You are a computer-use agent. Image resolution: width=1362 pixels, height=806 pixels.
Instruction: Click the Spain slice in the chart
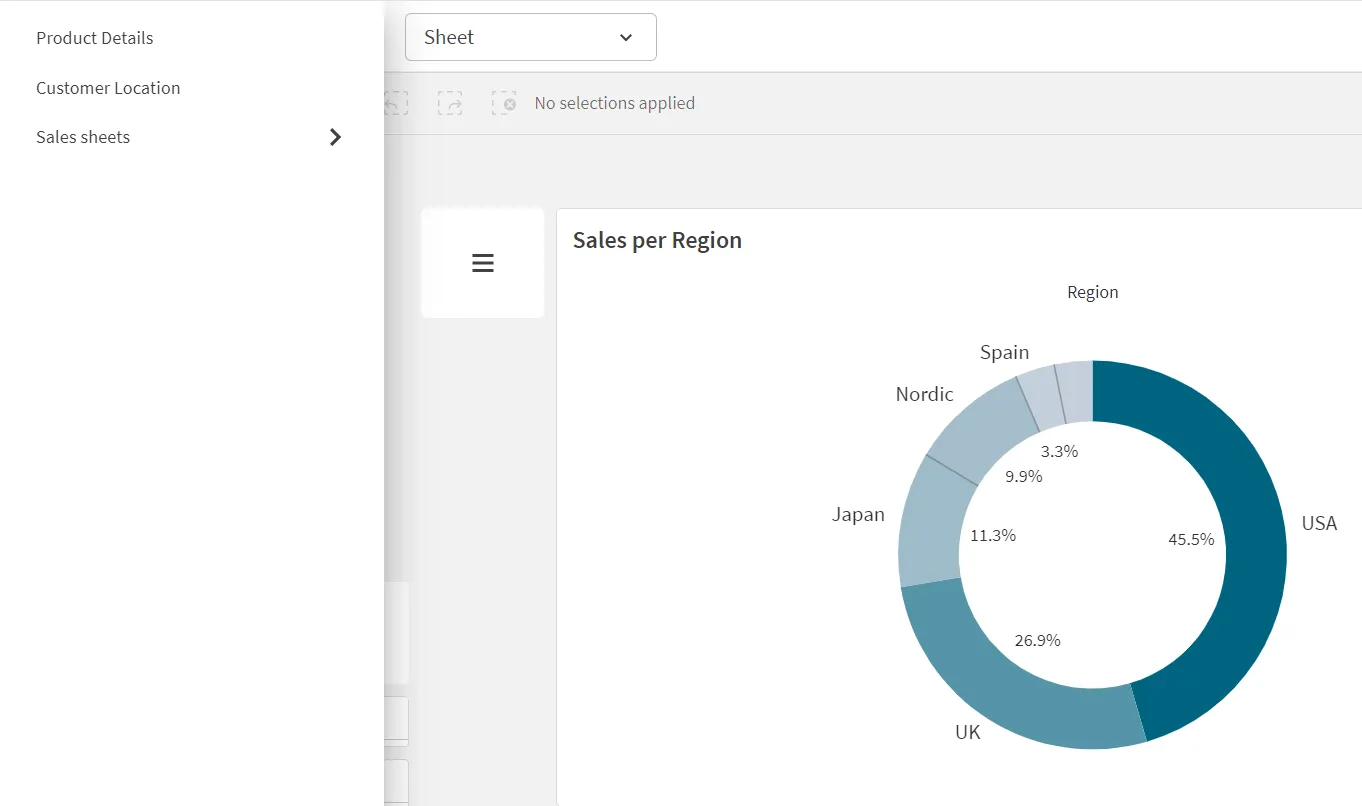point(1040,396)
